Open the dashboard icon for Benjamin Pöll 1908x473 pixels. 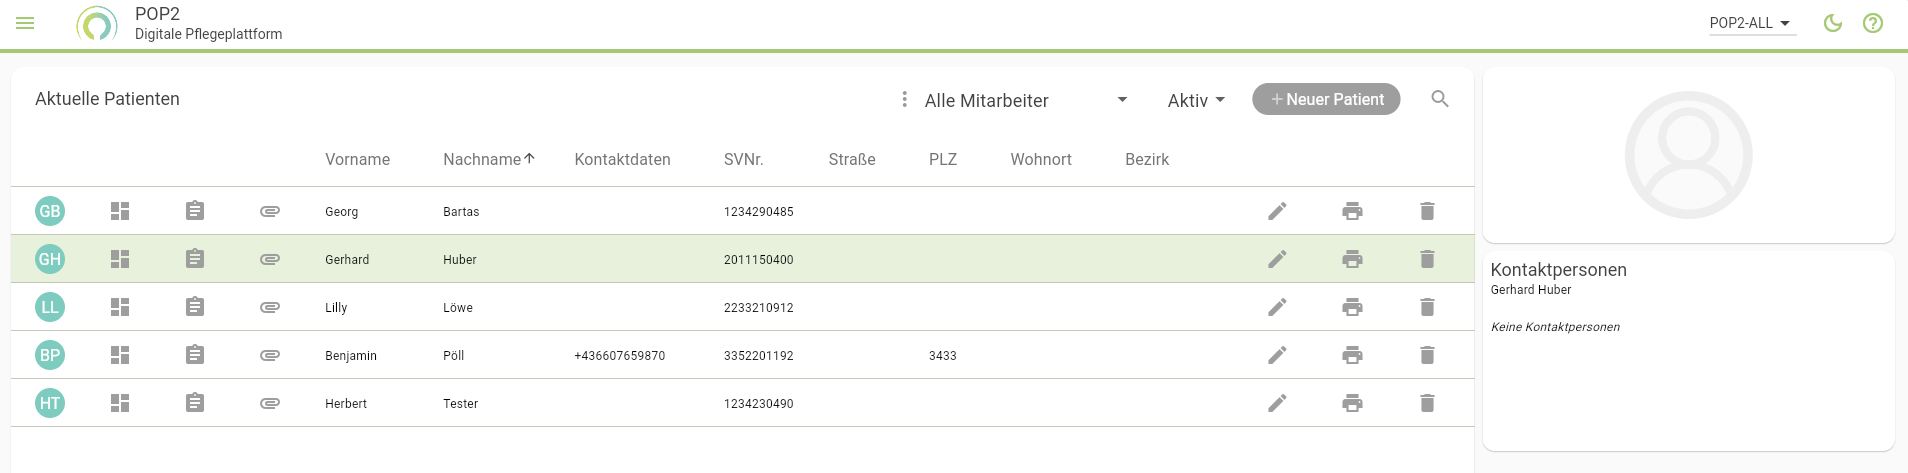click(120, 355)
